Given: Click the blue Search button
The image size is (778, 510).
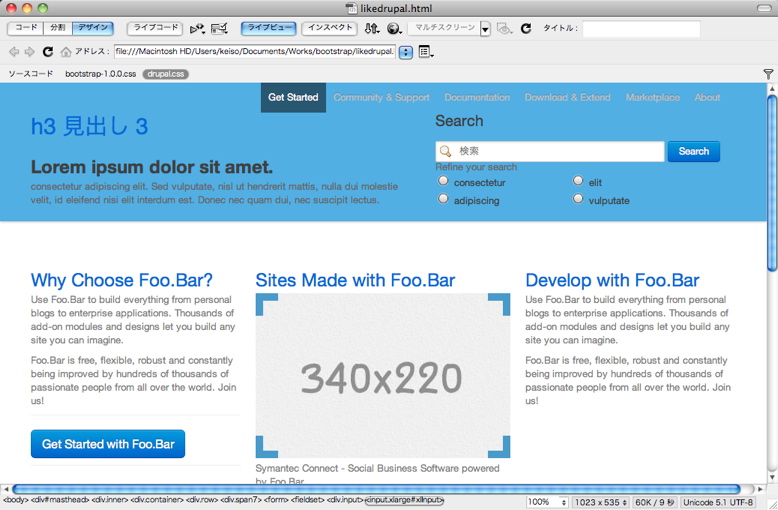Looking at the screenshot, I should [x=693, y=152].
